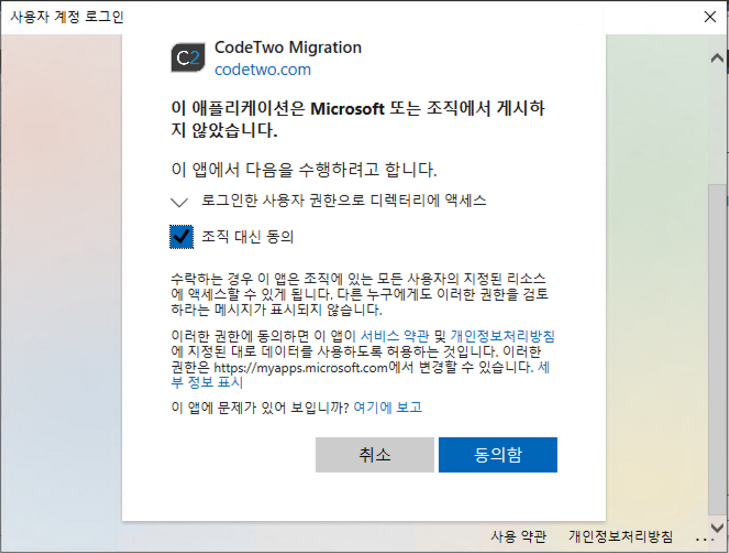The width and height of the screenshot is (729, 553).
Task: Click the CodeTwo C2 app logo
Action: tap(188, 58)
